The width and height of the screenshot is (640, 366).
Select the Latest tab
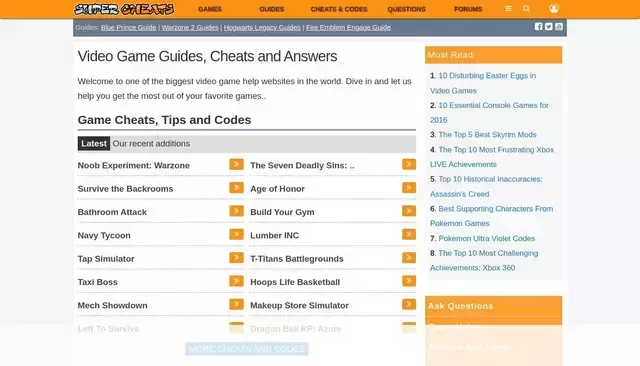(94, 144)
